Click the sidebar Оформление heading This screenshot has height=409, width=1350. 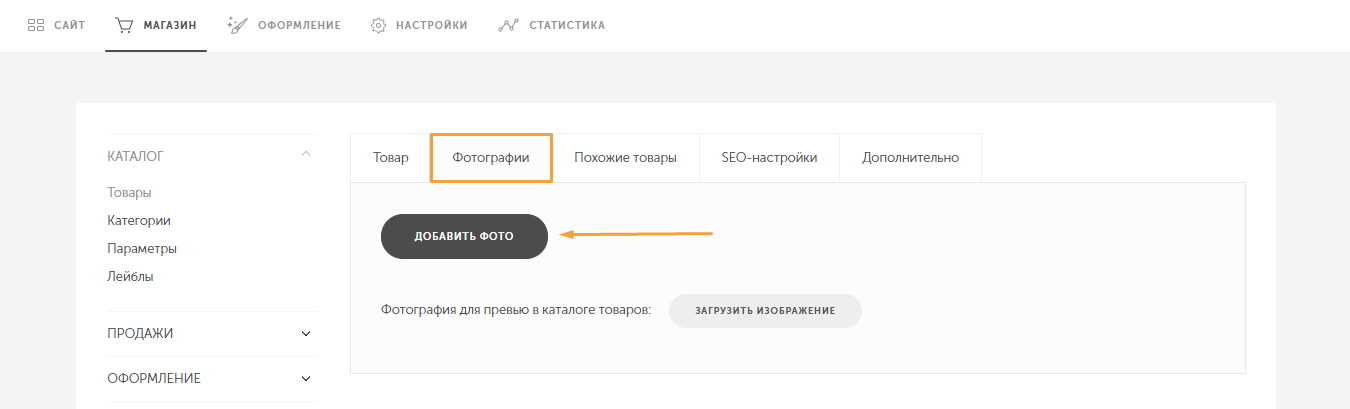click(154, 379)
